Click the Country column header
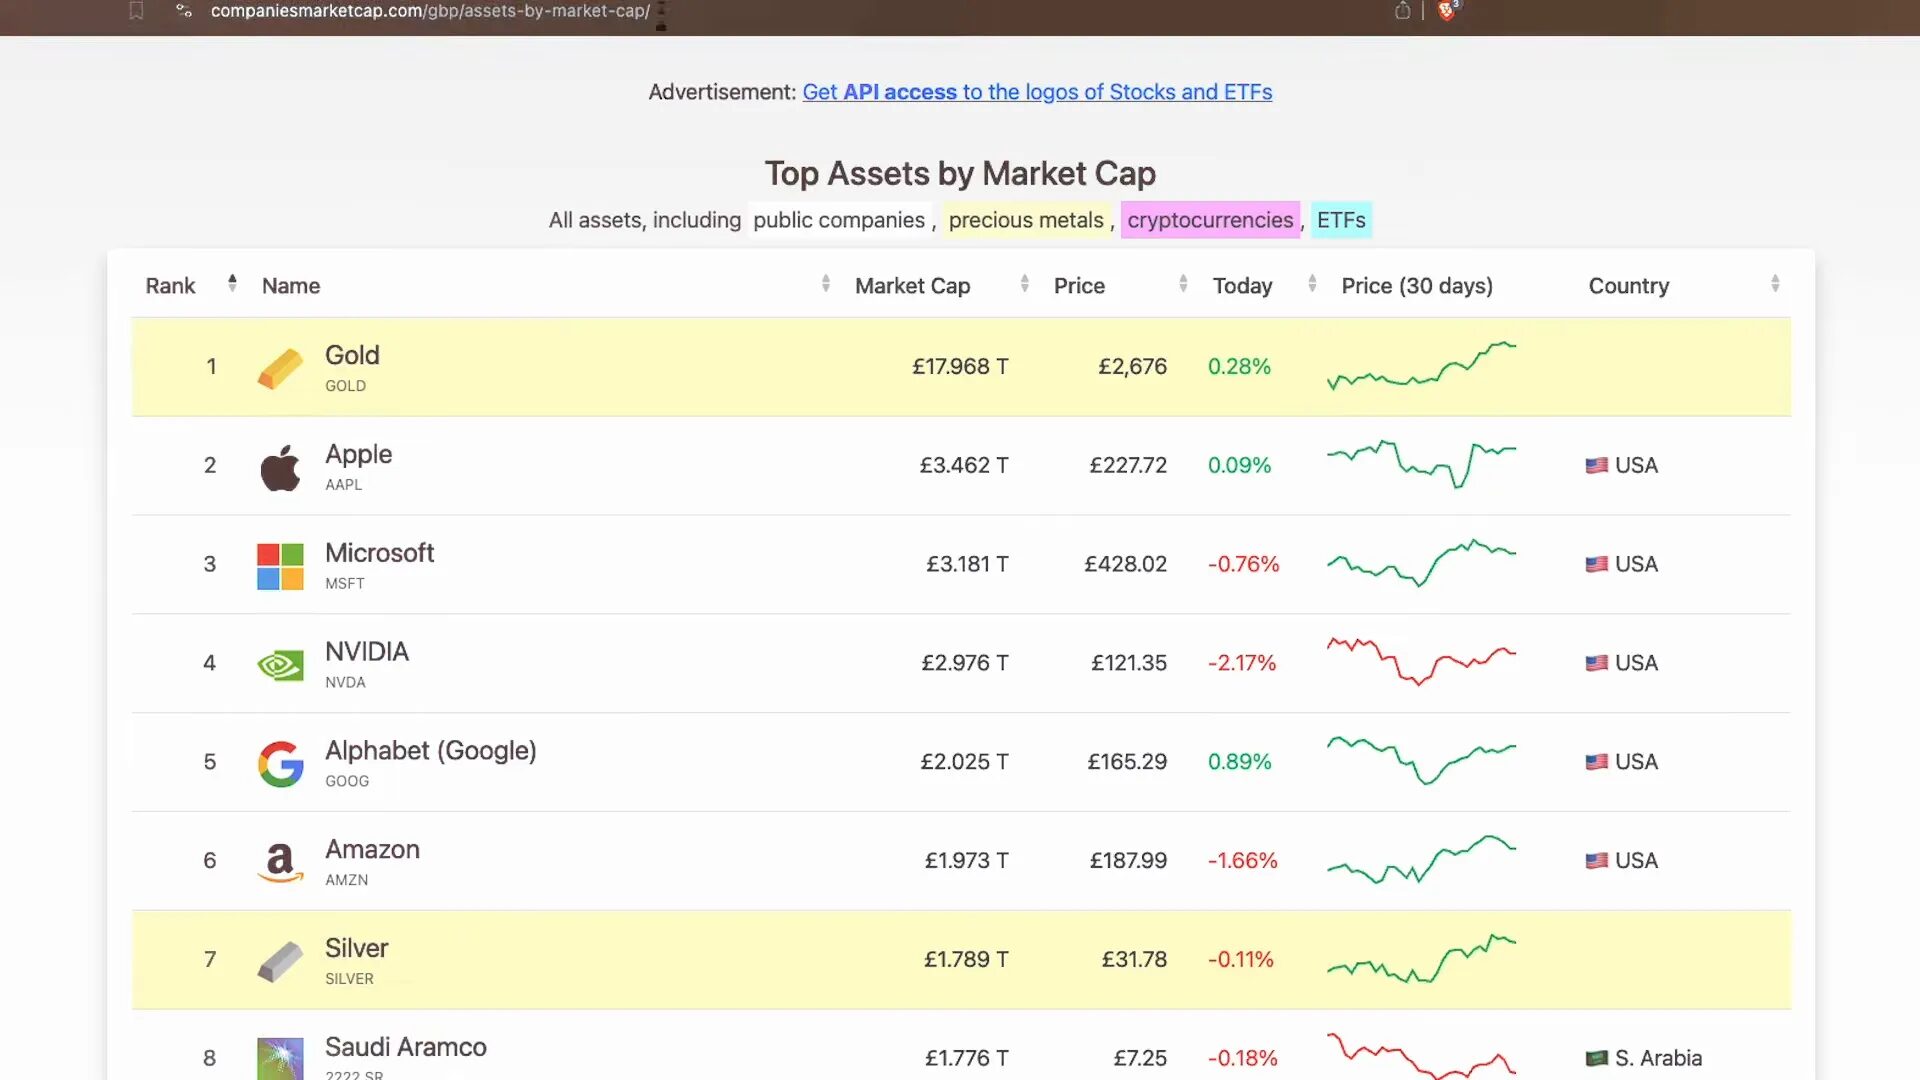The height and width of the screenshot is (1080, 1920). 1628,285
